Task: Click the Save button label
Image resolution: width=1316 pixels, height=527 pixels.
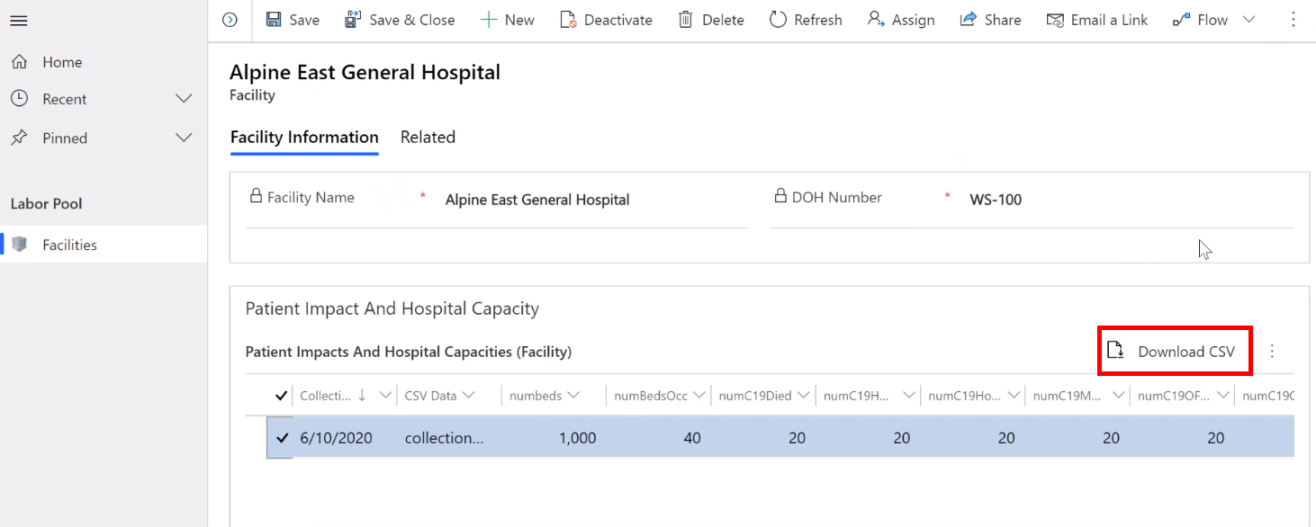Action: 304,20
